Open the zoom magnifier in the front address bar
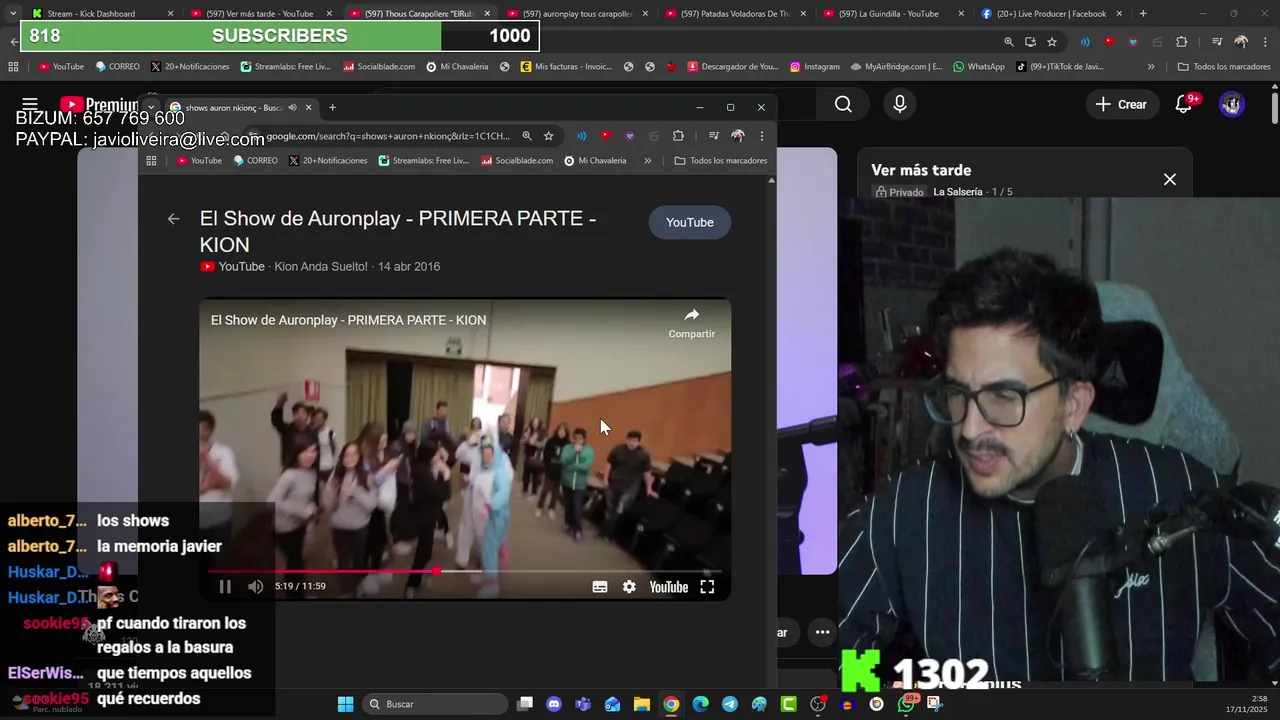This screenshot has height=720, width=1280. [527, 136]
